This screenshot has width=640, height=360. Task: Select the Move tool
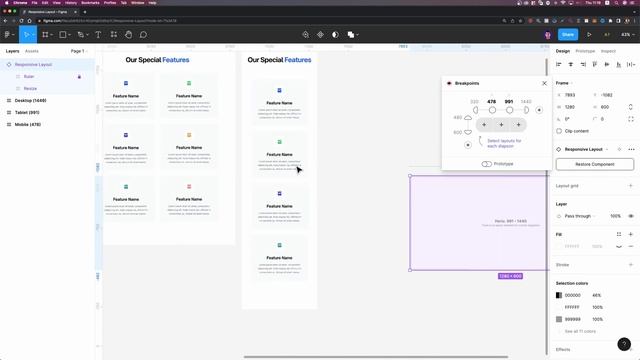tap(26, 35)
